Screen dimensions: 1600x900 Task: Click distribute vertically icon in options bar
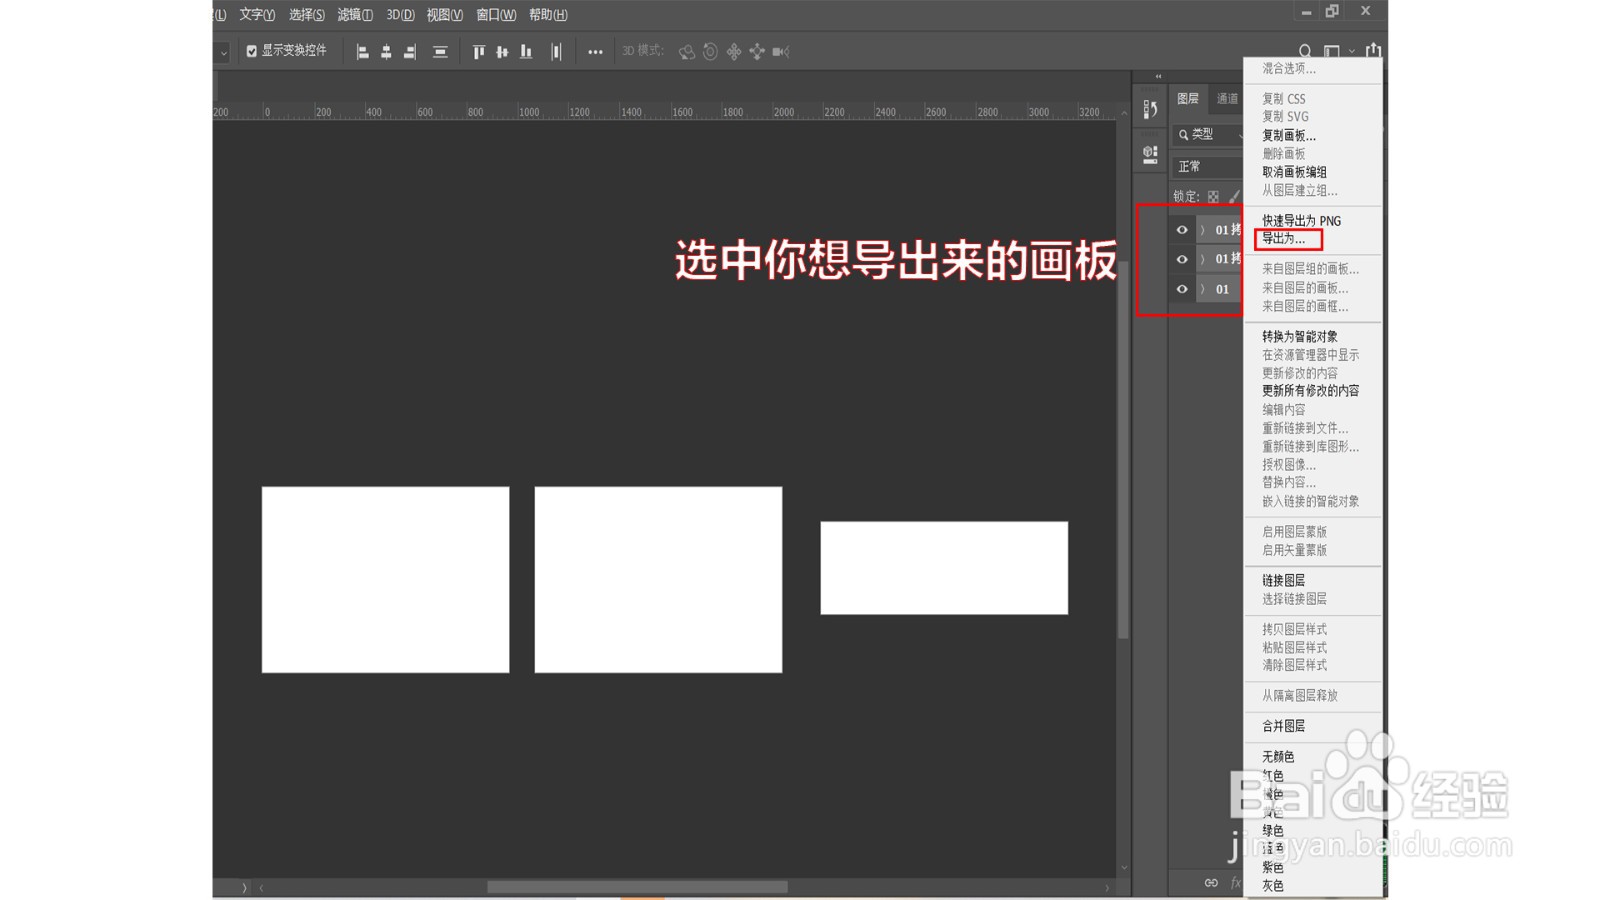[x=440, y=52]
